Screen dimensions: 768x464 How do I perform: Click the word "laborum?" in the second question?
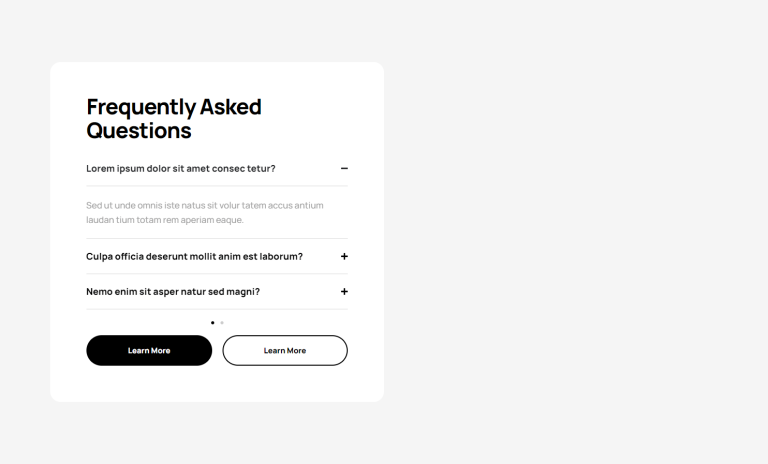coord(281,257)
